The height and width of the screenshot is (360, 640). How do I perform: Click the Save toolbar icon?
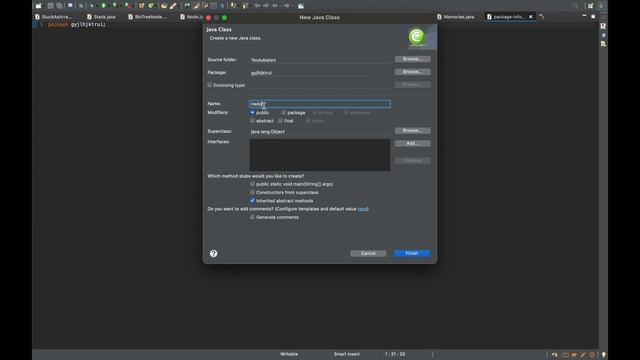click(x=51, y=6)
